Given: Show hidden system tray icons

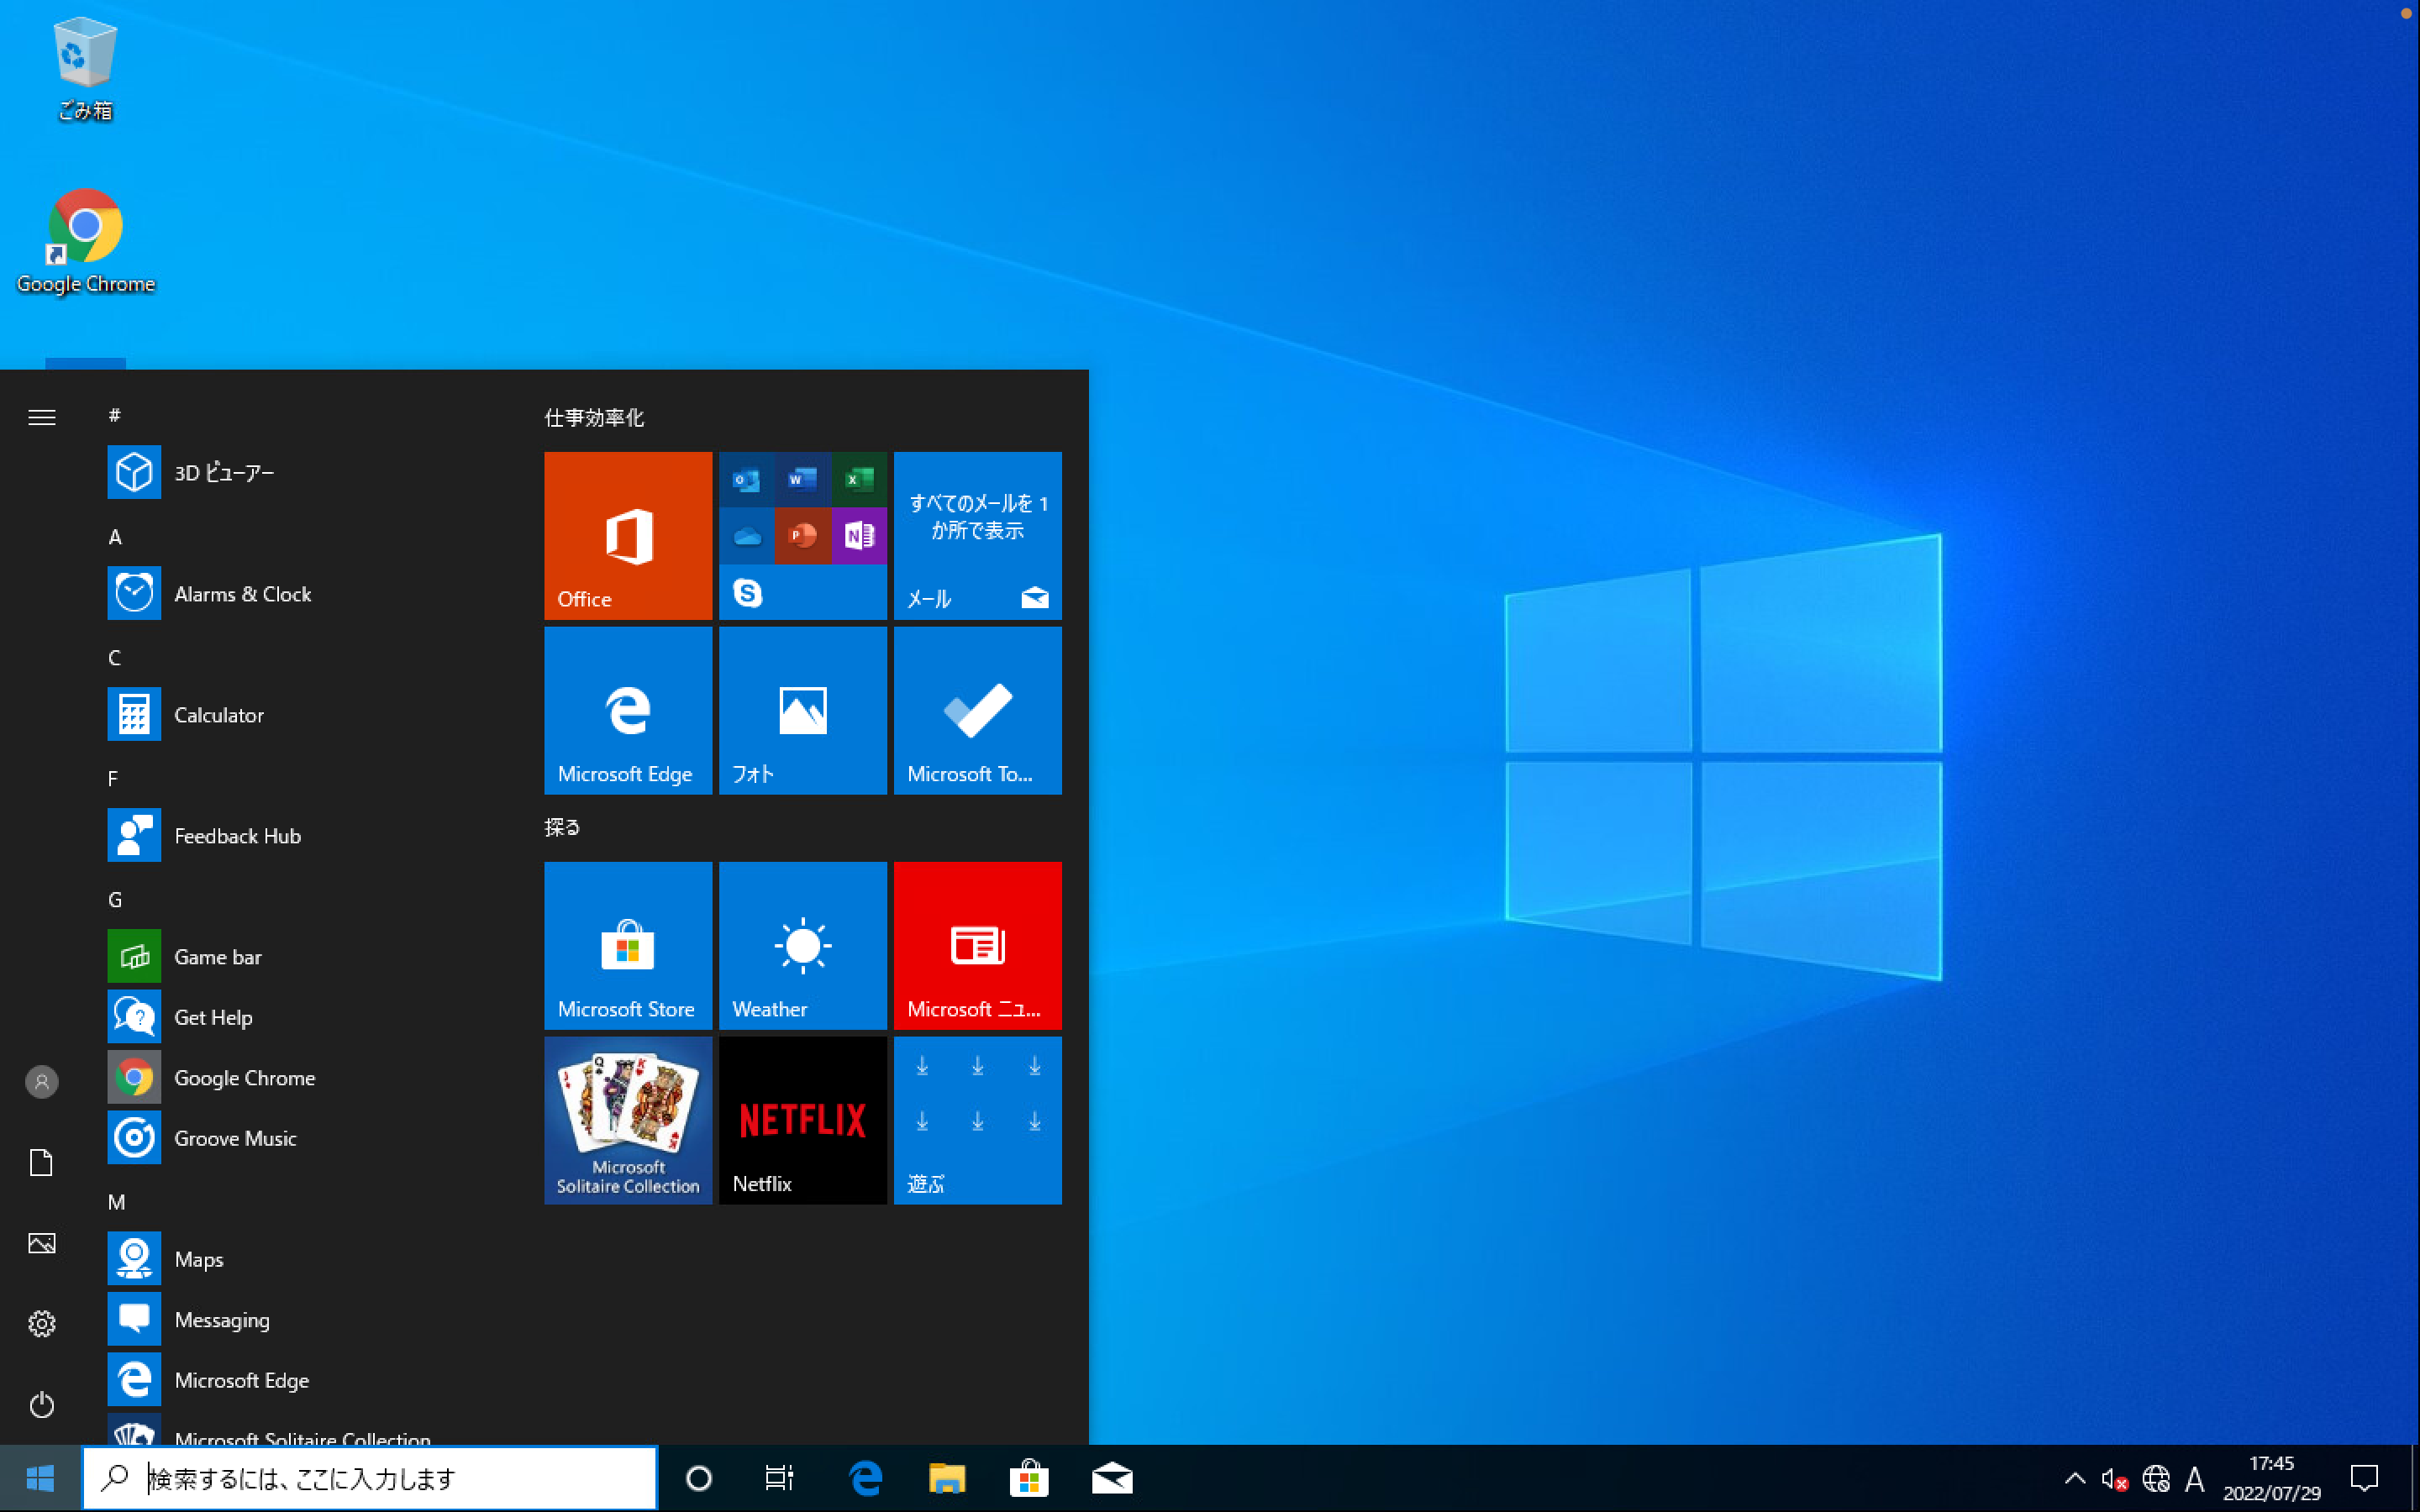Looking at the screenshot, I should (2075, 1478).
